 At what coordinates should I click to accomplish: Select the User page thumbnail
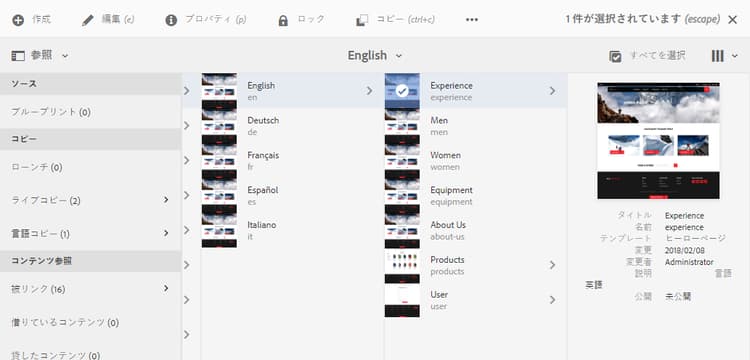(402, 300)
